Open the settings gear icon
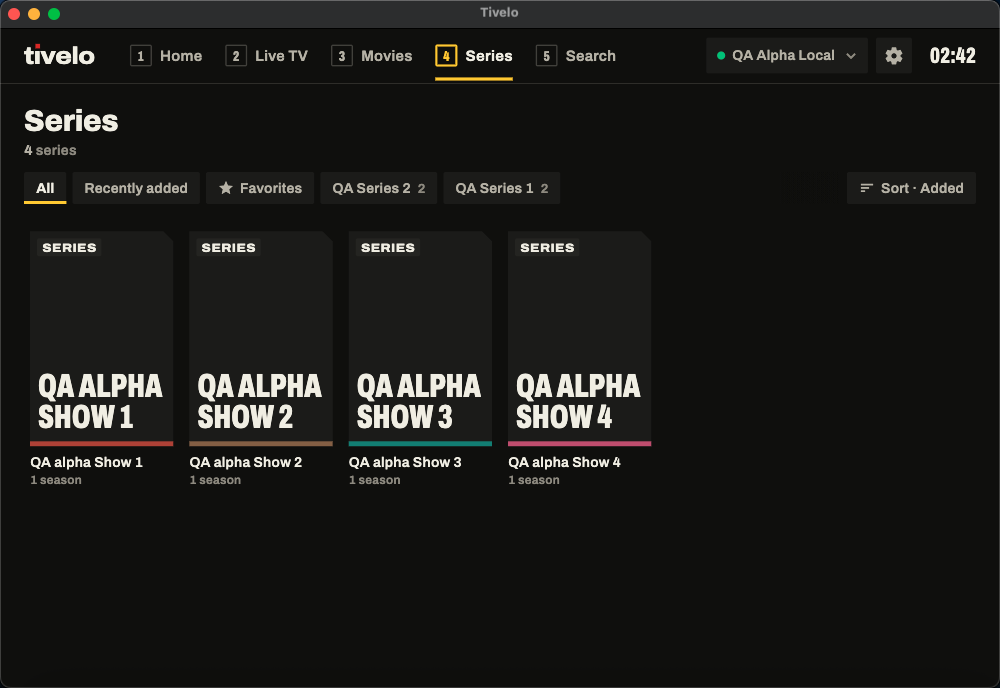The height and width of the screenshot is (688, 1000). tap(893, 55)
